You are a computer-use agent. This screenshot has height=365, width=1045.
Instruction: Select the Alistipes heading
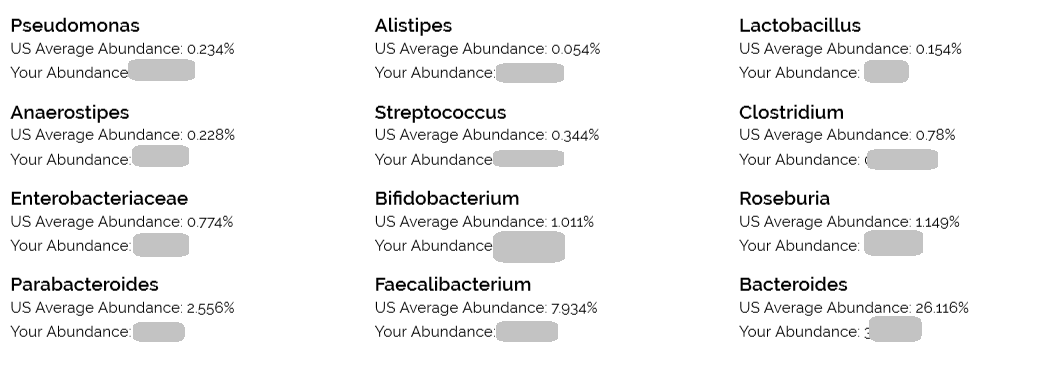[413, 25]
